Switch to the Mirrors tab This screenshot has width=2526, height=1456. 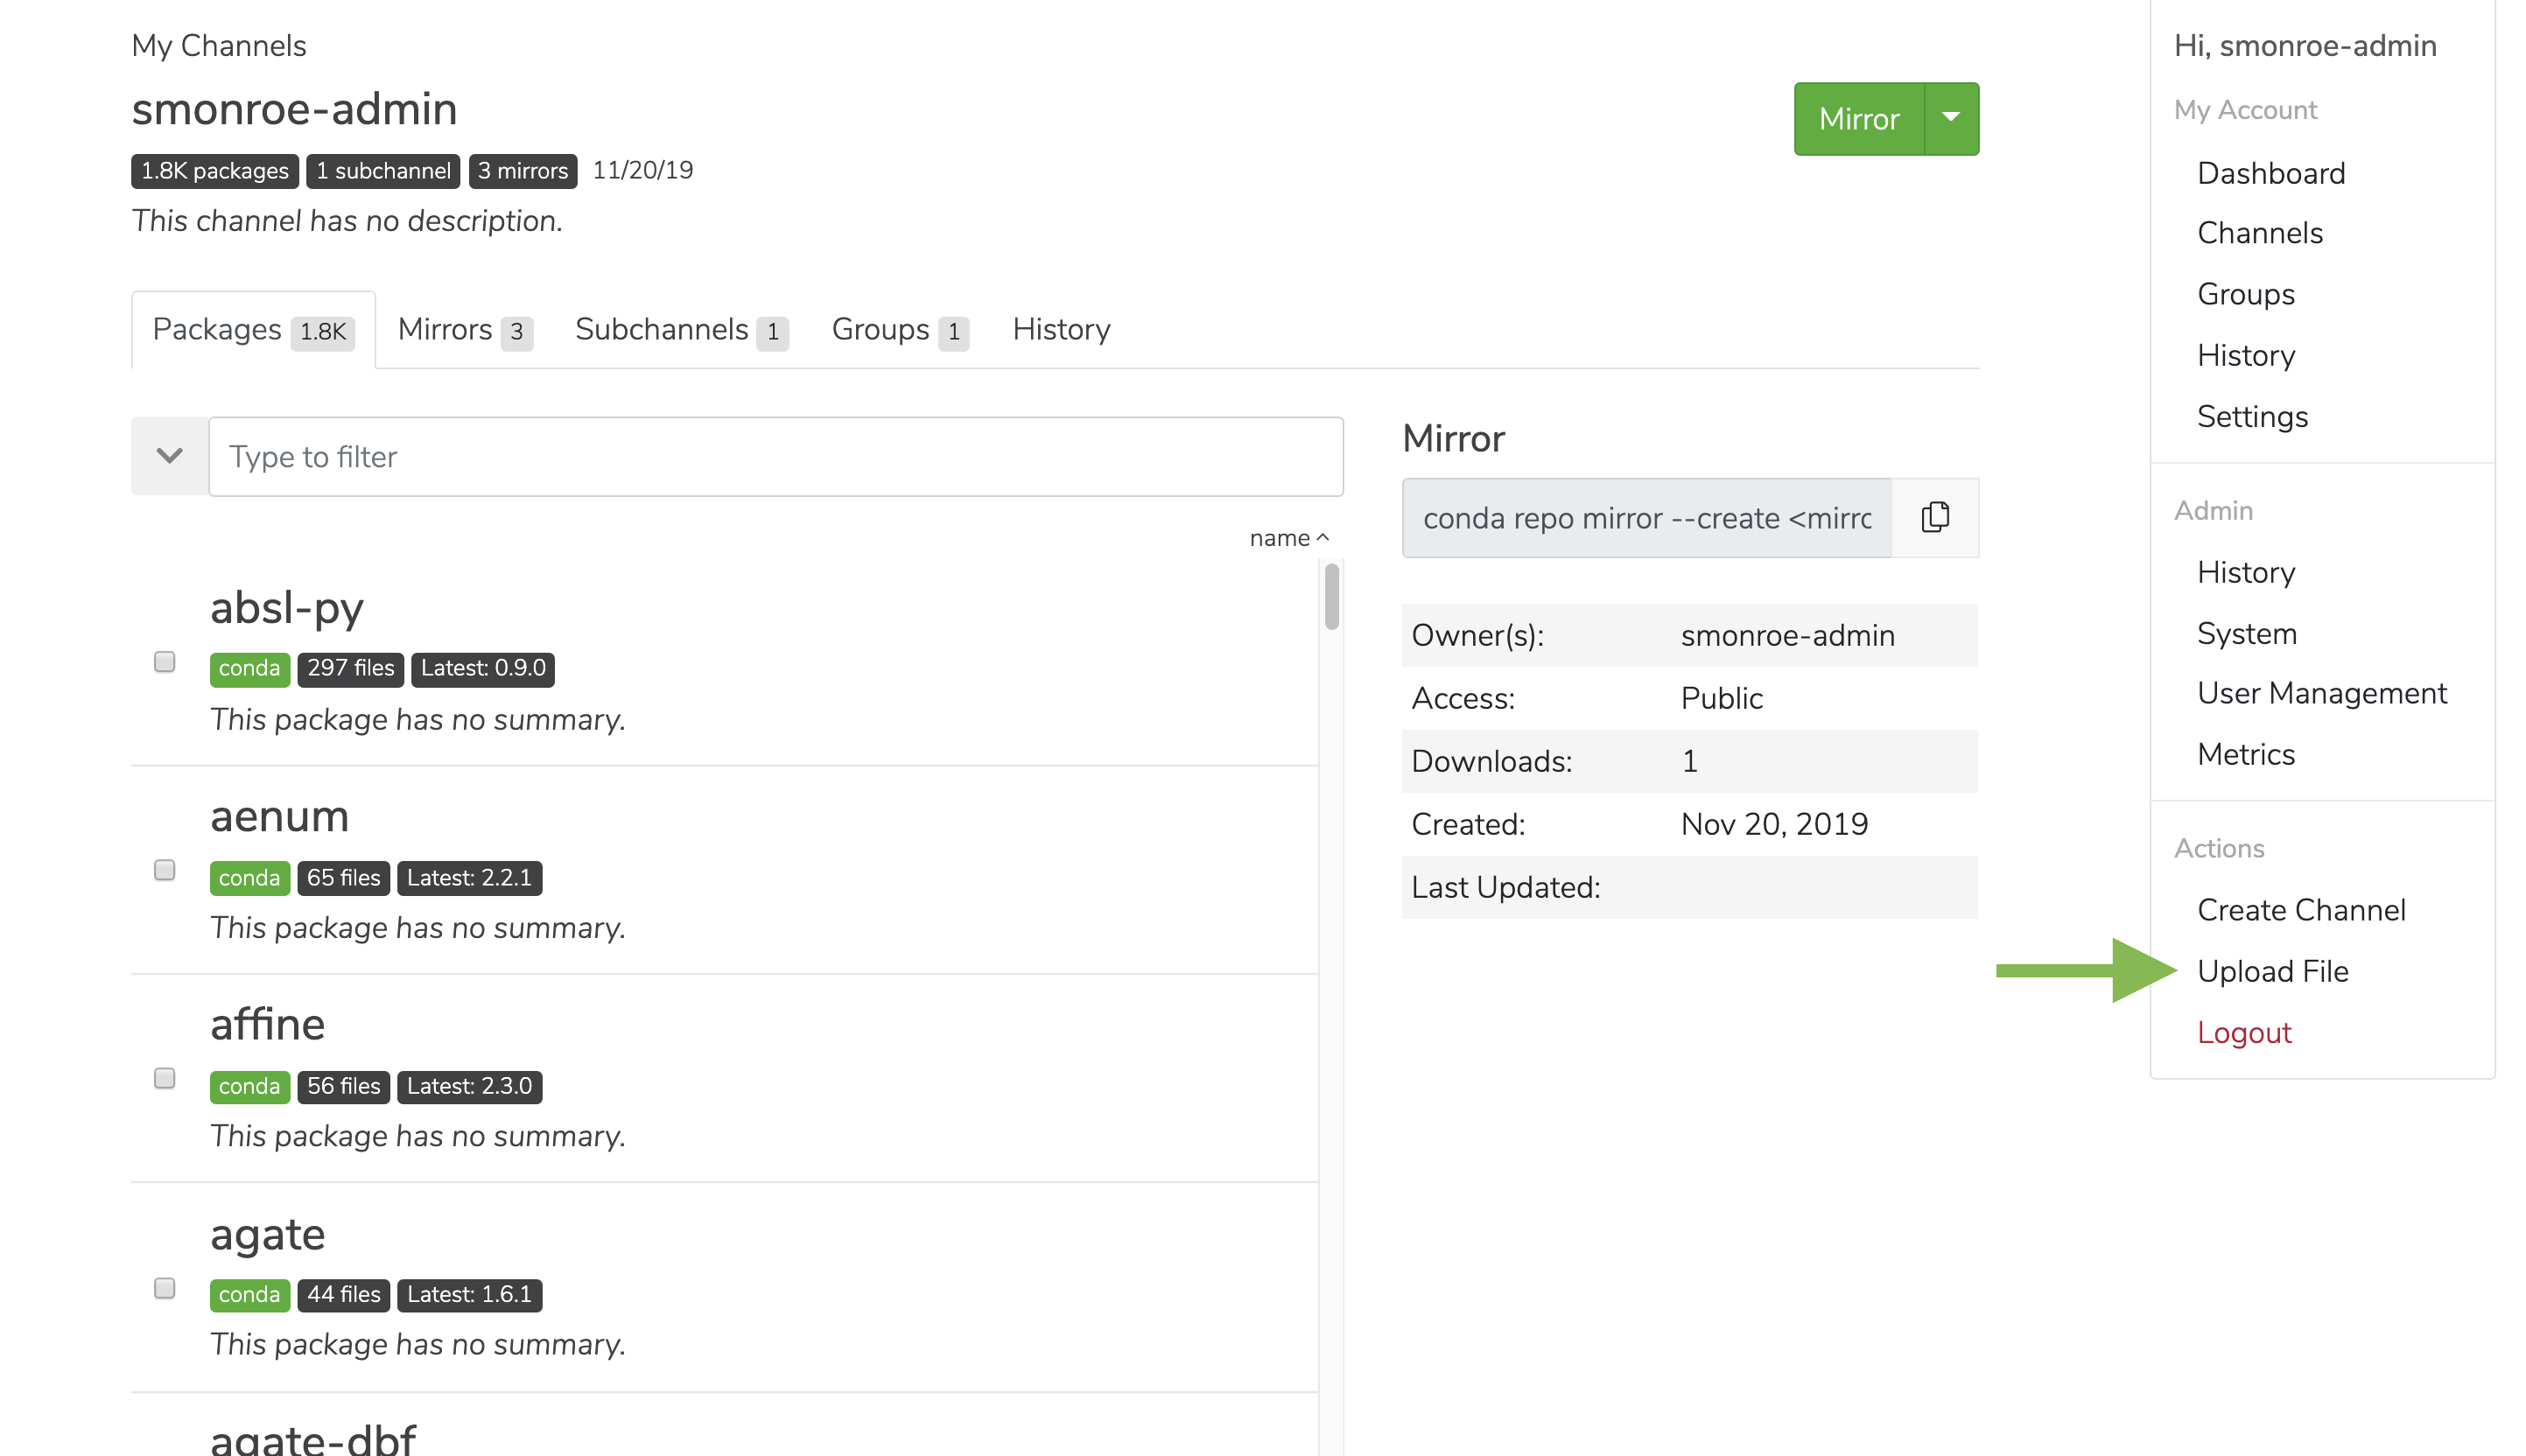coord(465,330)
